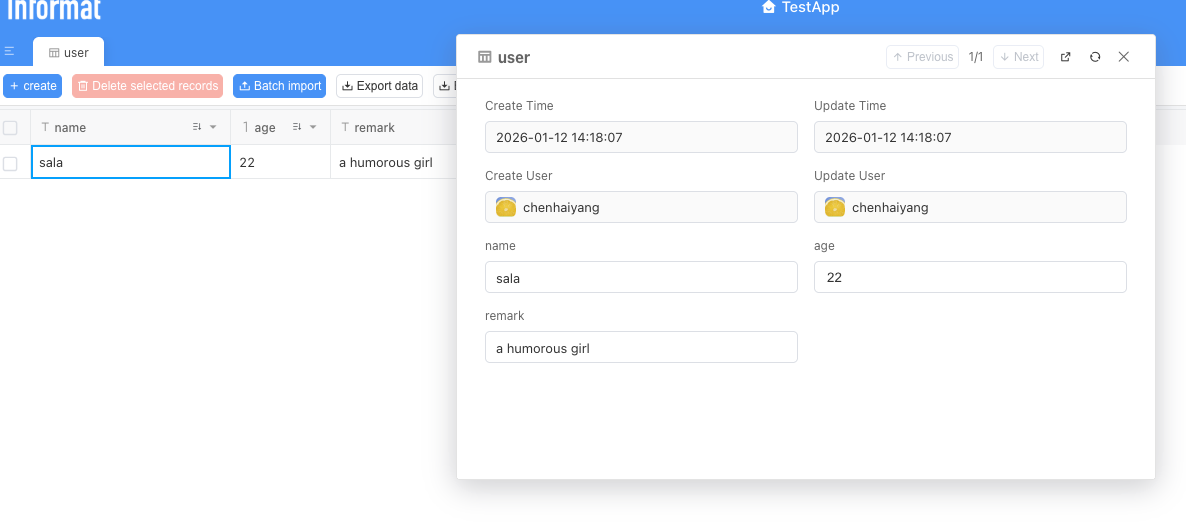This screenshot has width=1186, height=528.
Task: Close the user record detail panel
Action: [x=1124, y=57]
